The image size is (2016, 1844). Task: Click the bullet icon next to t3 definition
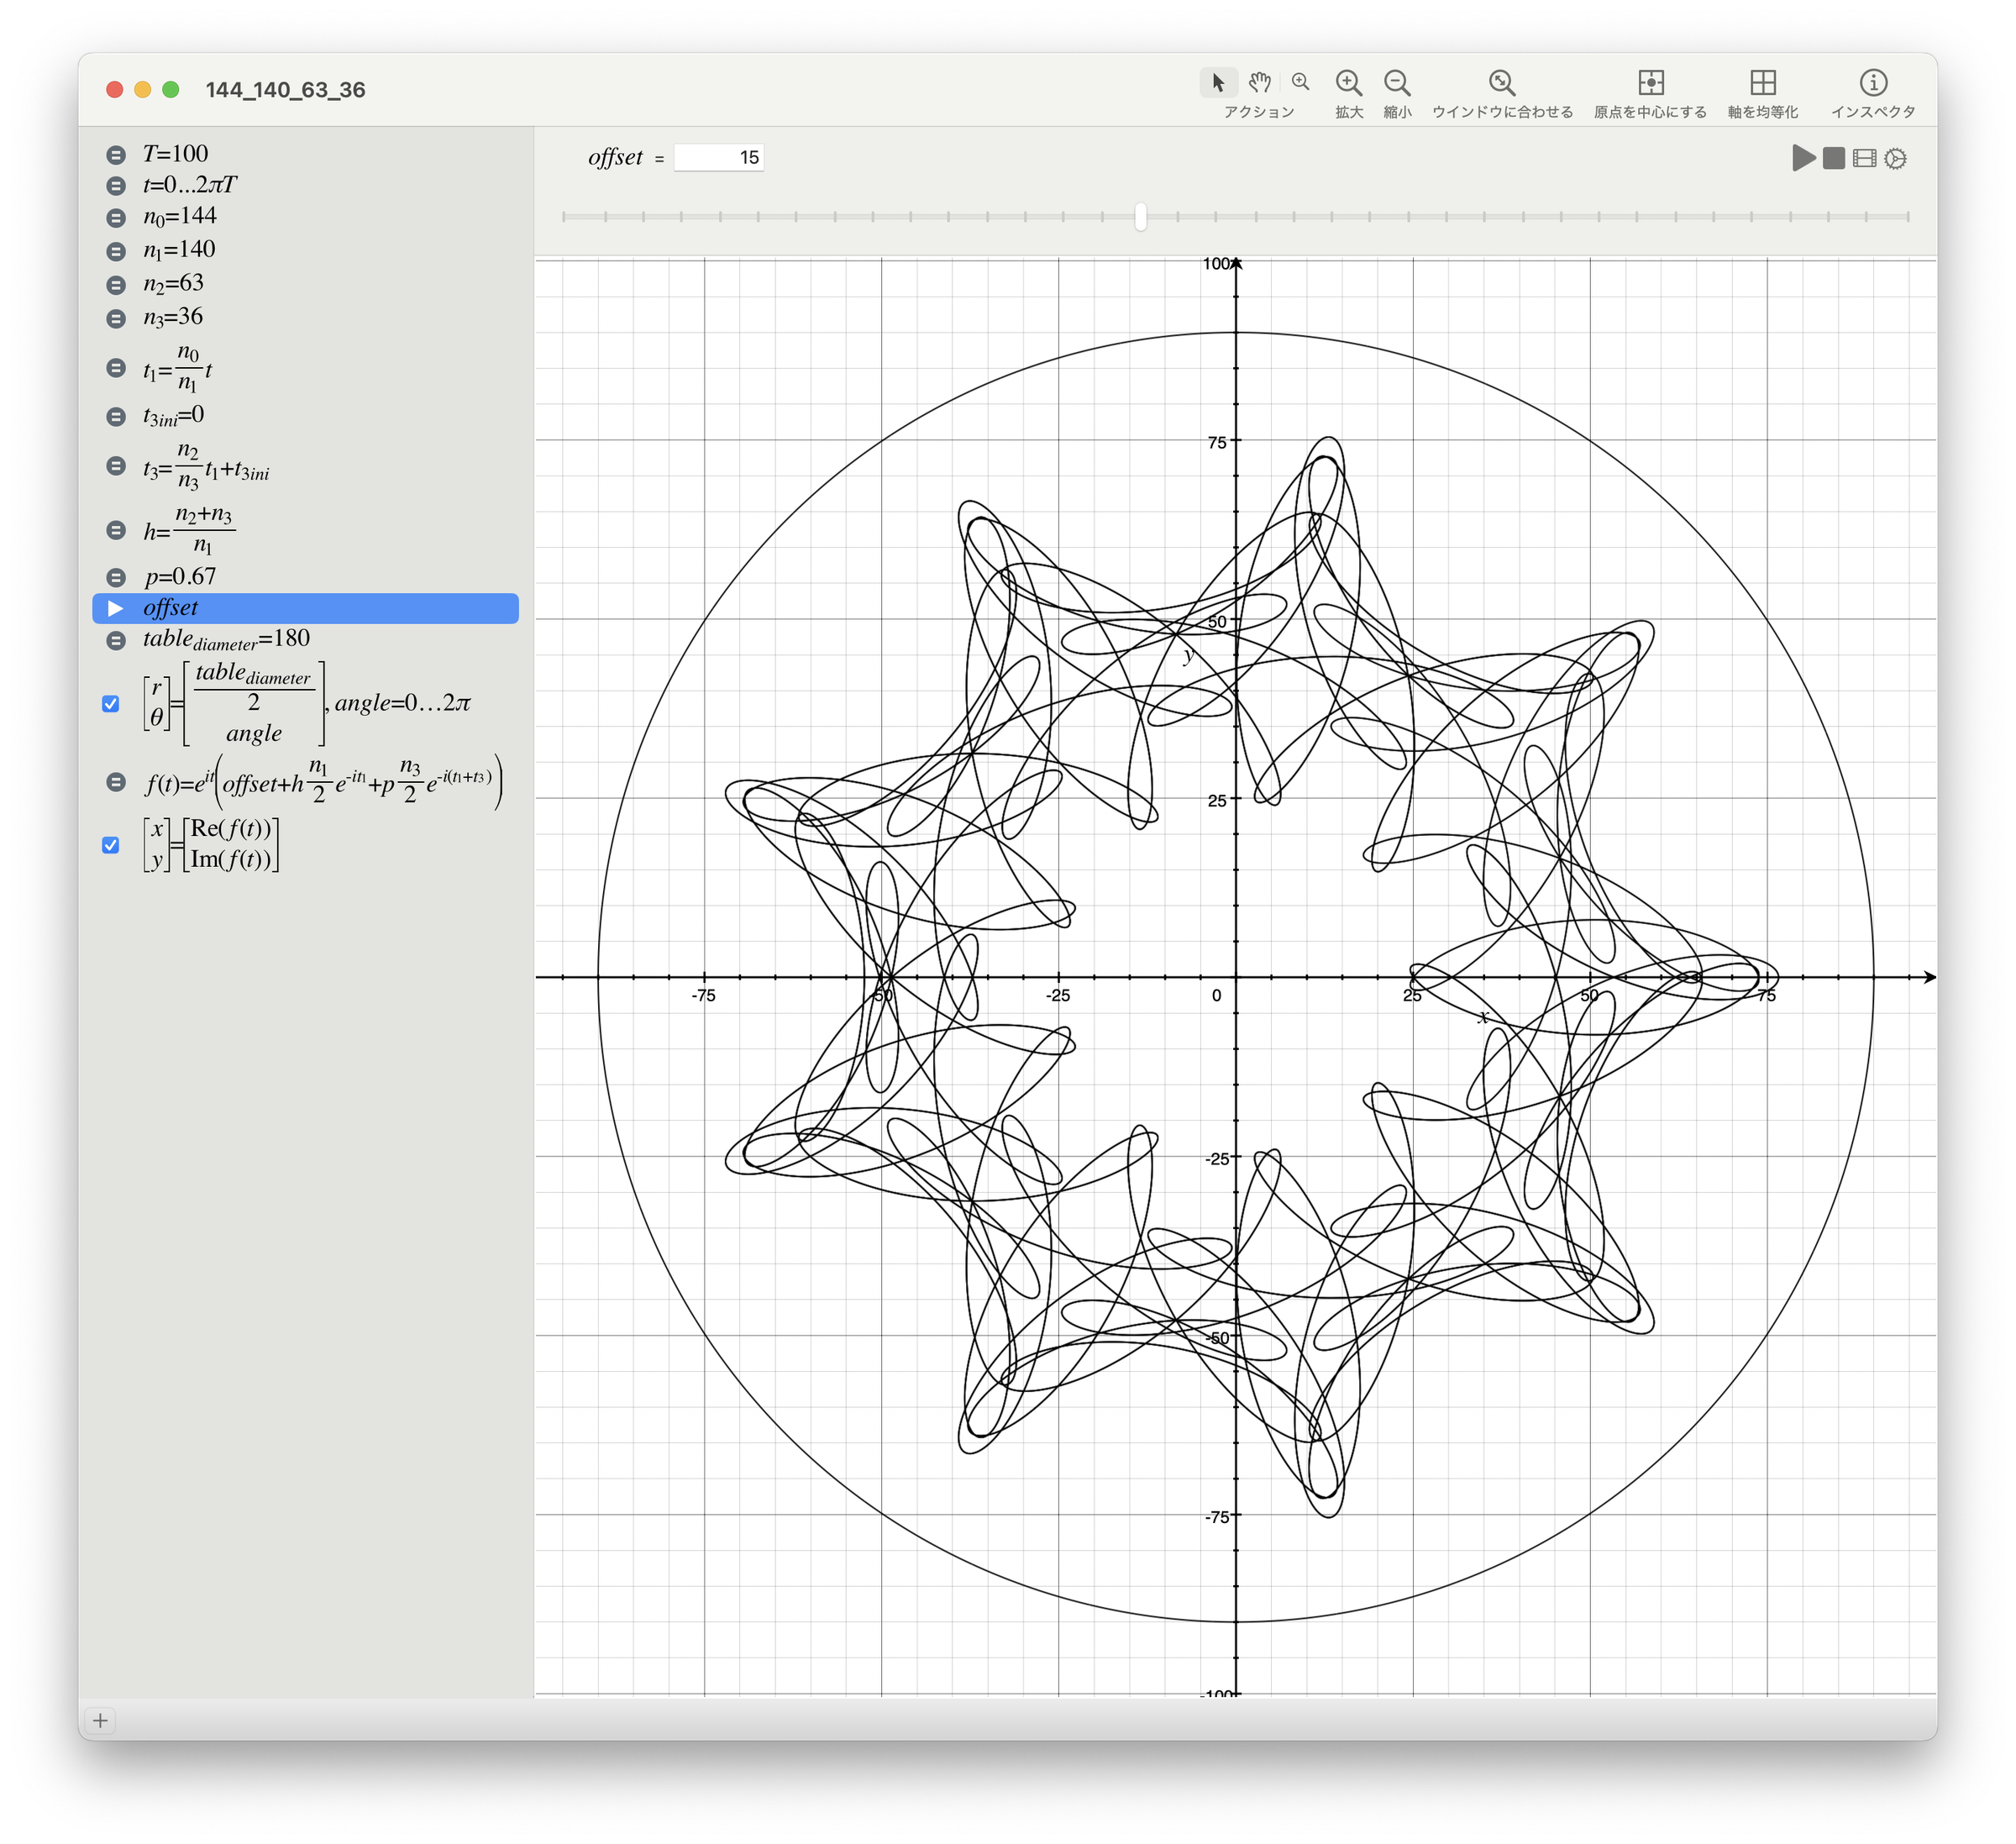point(116,466)
